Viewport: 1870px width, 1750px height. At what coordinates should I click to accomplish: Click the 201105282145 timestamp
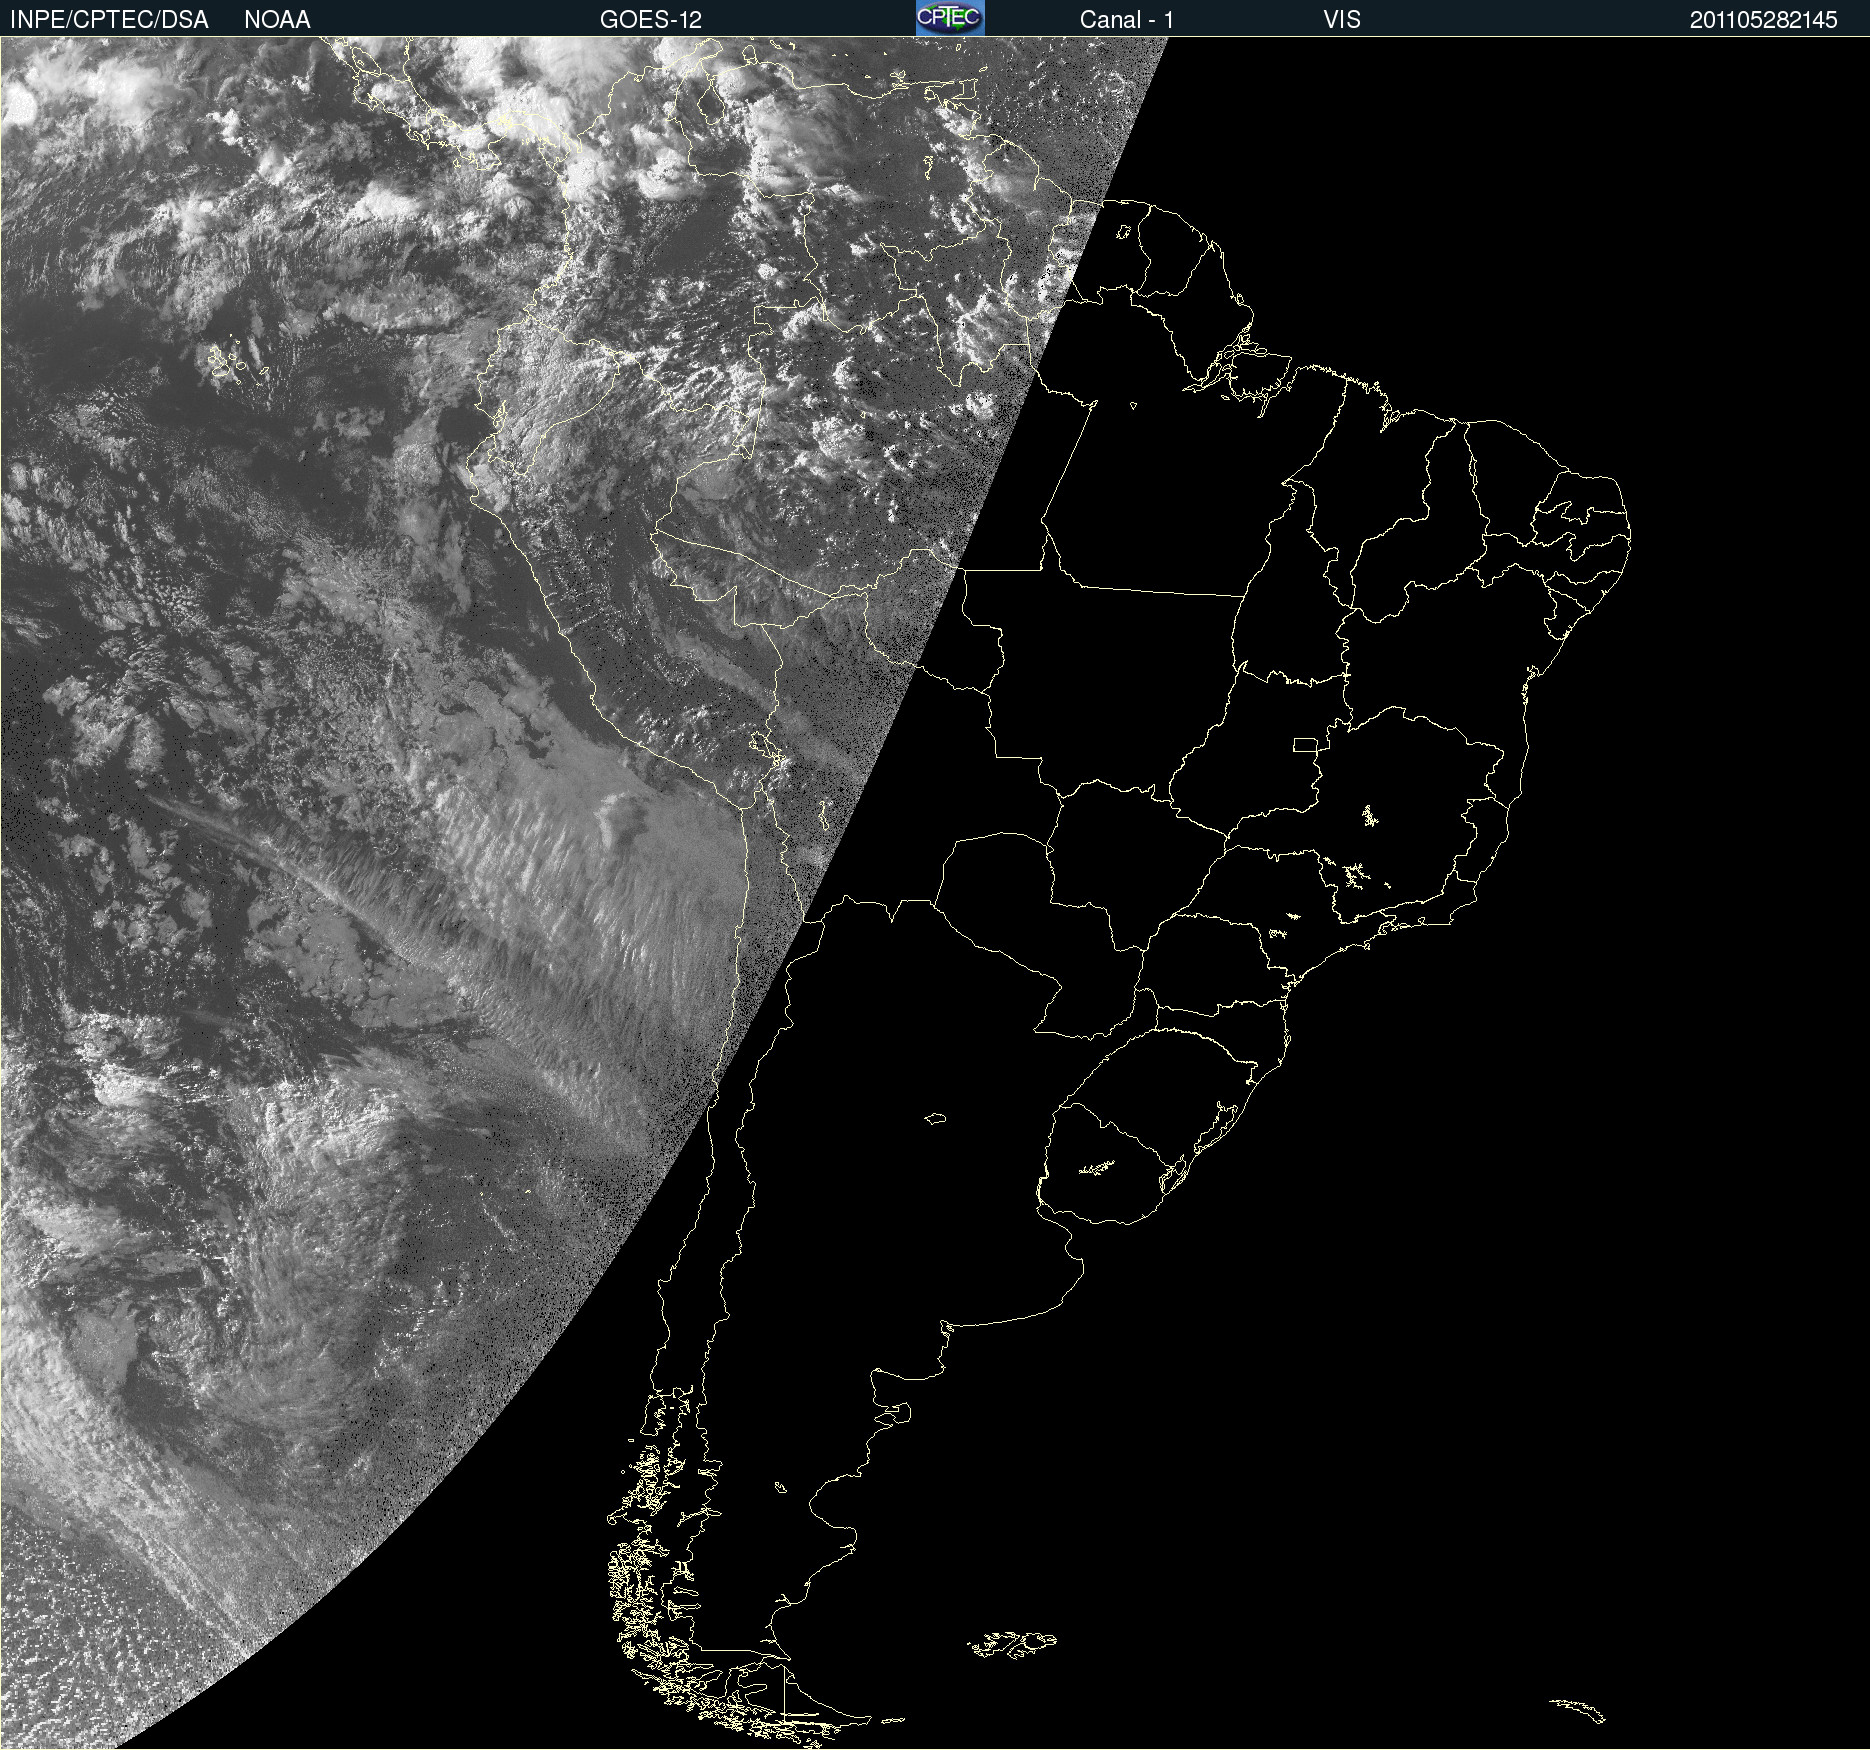[x=1764, y=20]
